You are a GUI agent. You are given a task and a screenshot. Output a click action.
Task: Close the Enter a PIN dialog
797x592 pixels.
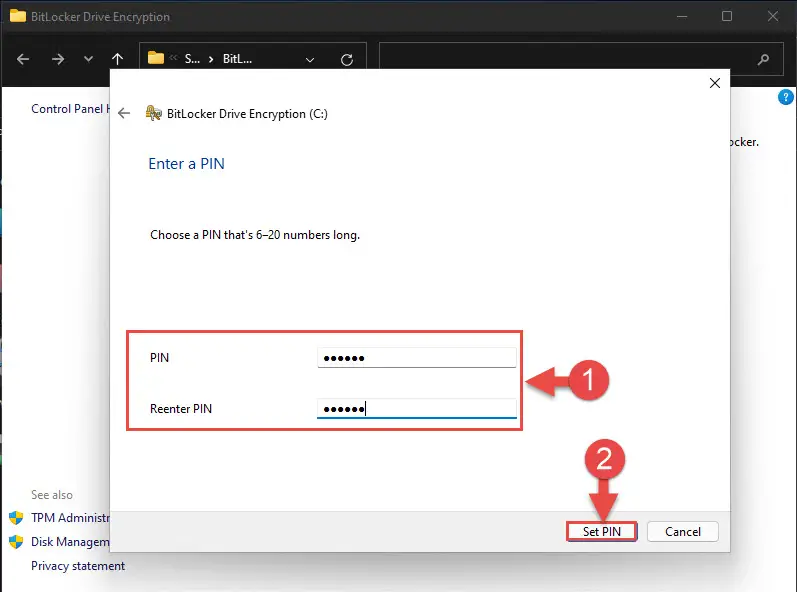point(715,83)
